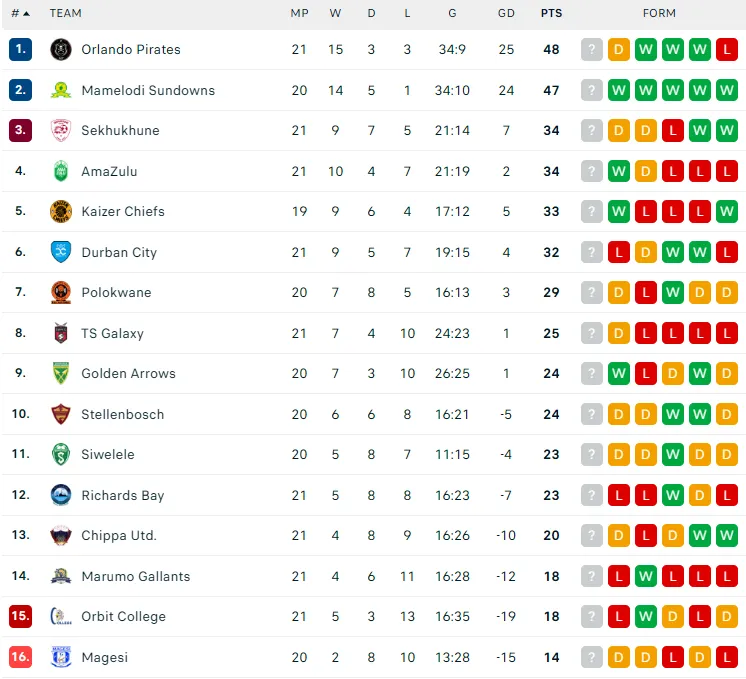Click Orlando Pirates' upcoming match question-mark box

click(x=592, y=49)
